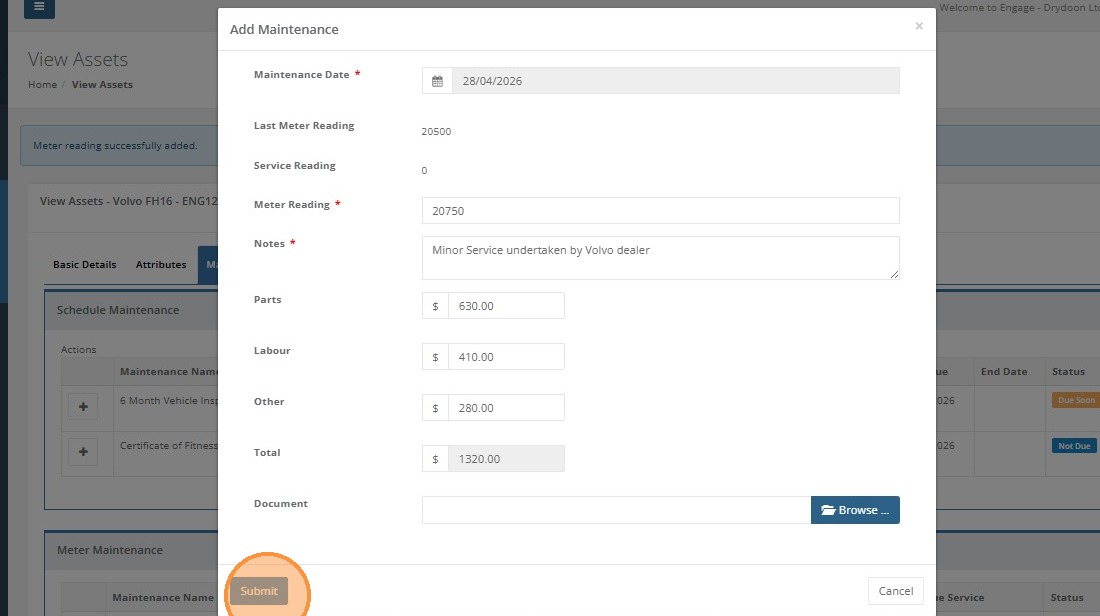This screenshot has height=616, width=1100.
Task: Edit the Meter Reading field
Action: tap(660, 211)
